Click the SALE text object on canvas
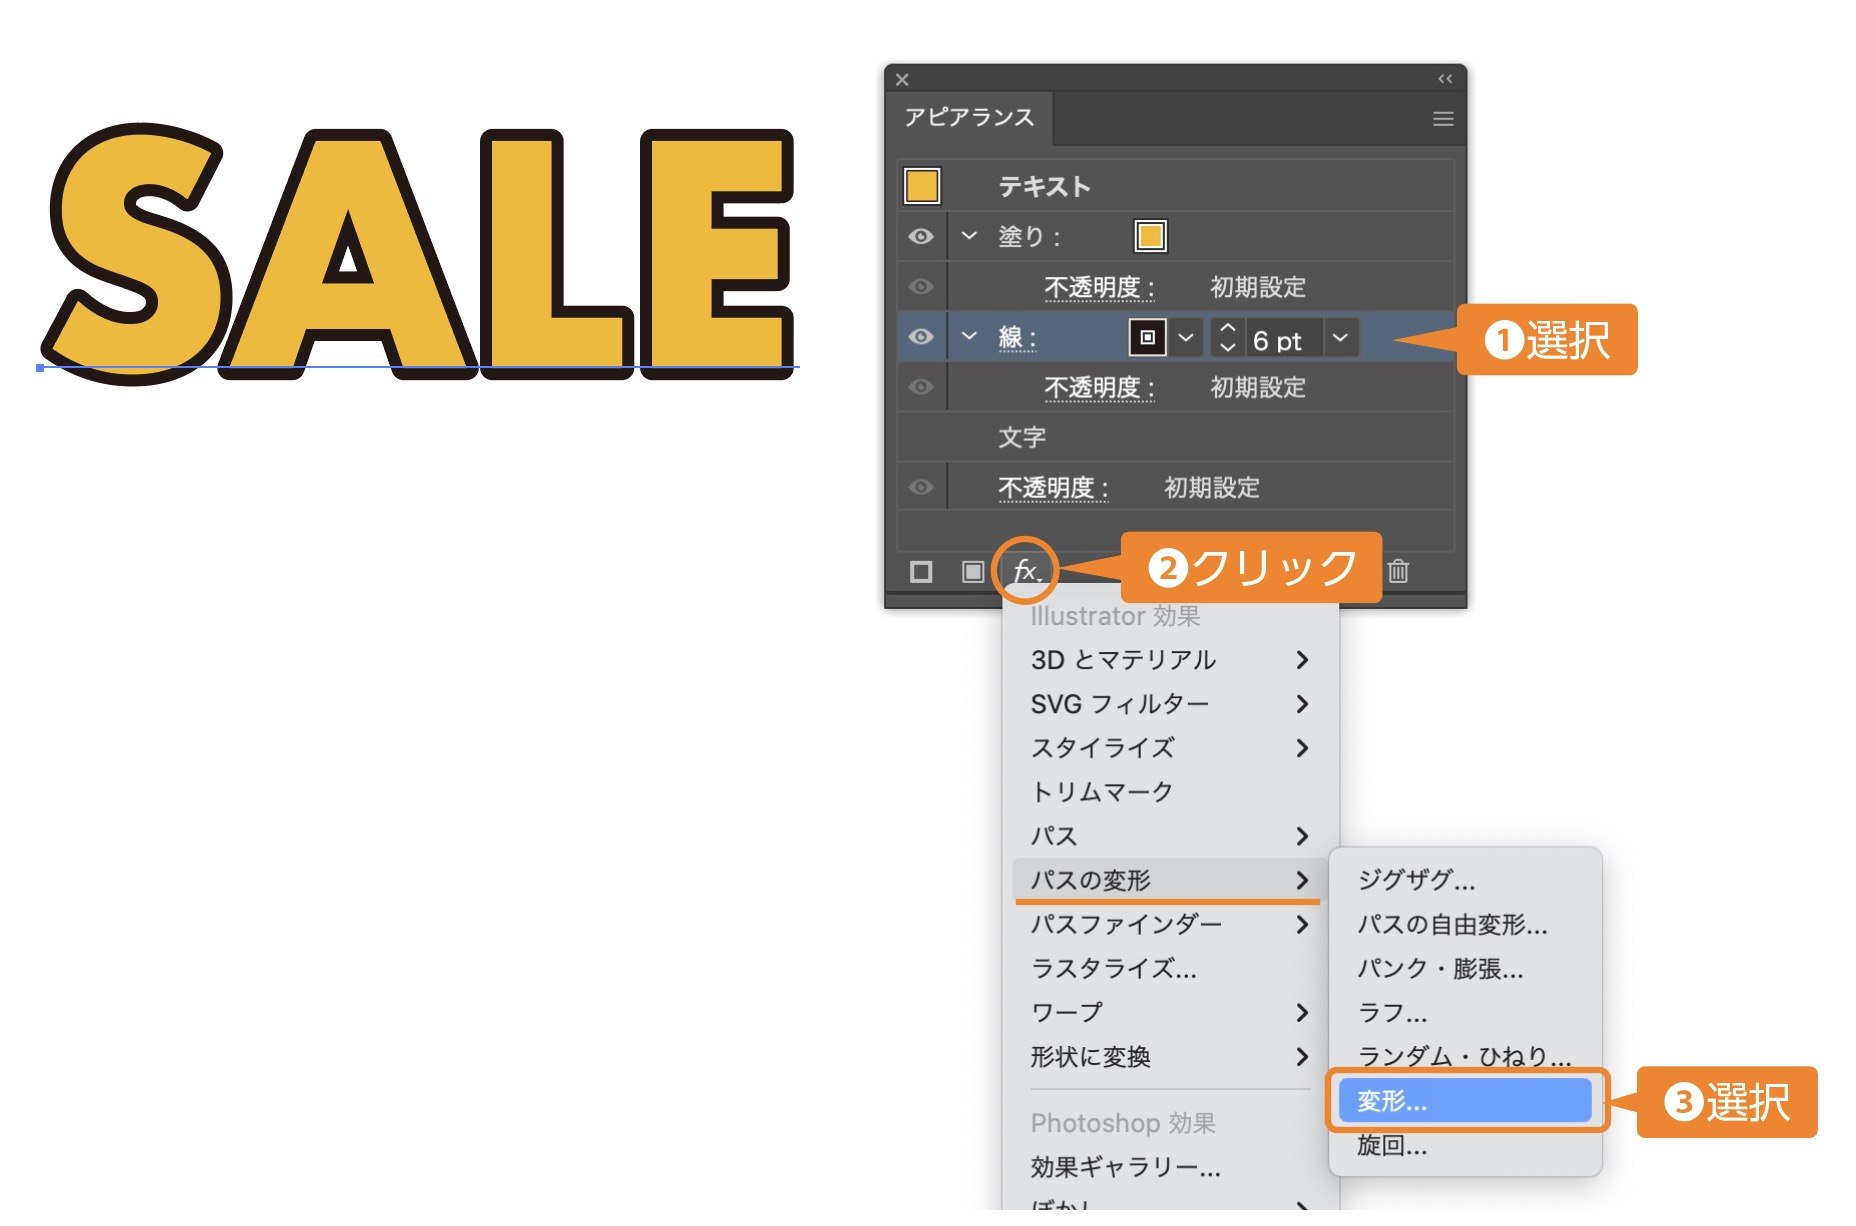 (420, 255)
